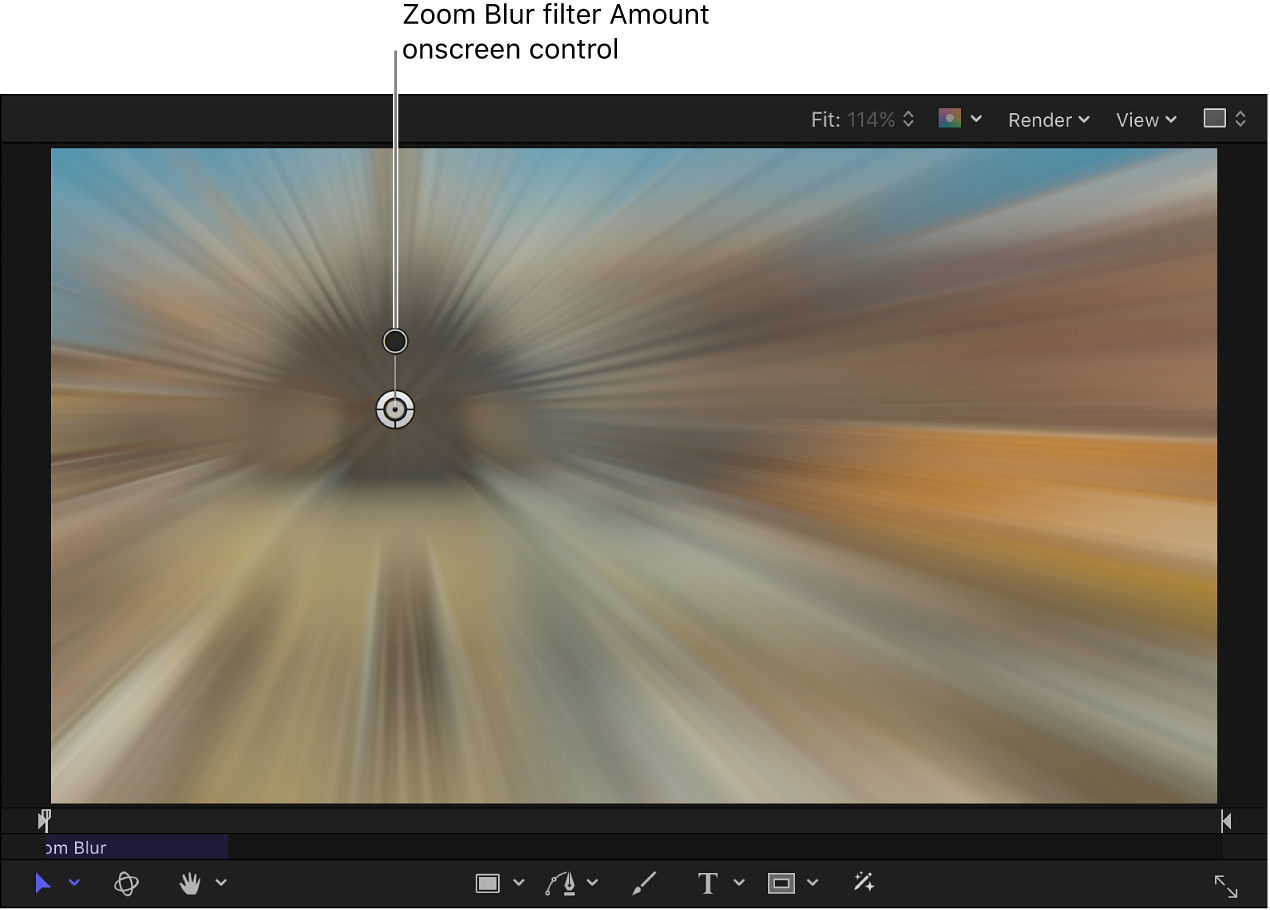
Task: Activate the Paint Stroke brush tool
Action: point(644,883)
